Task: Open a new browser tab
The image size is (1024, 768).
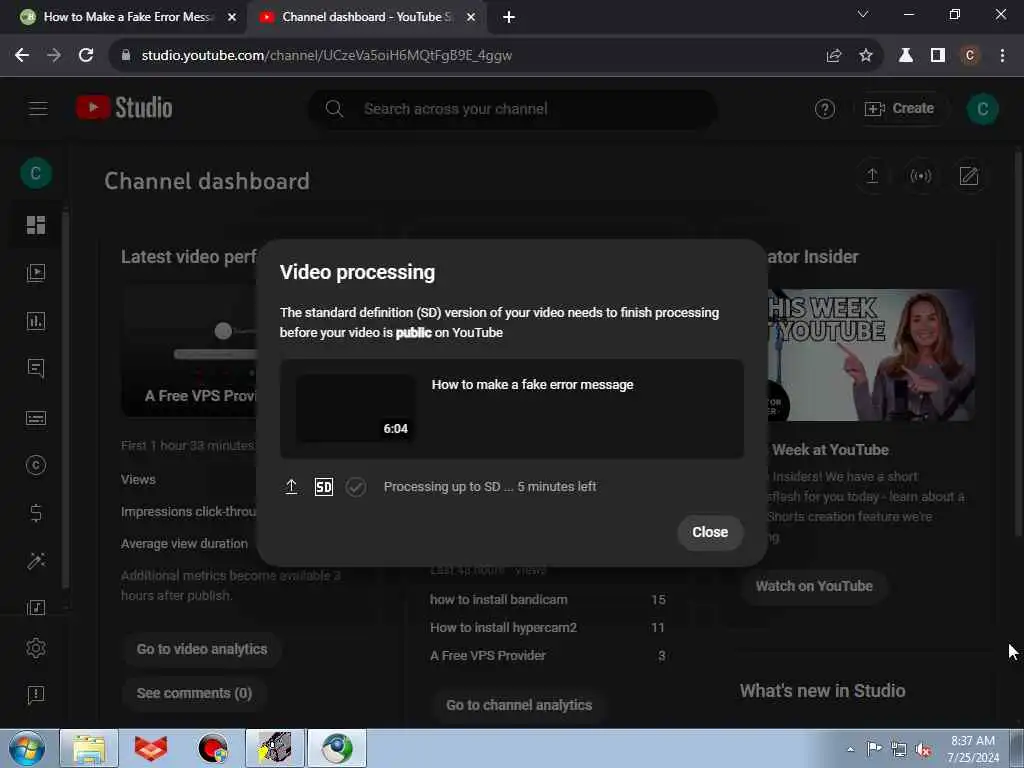Action: 509,18
